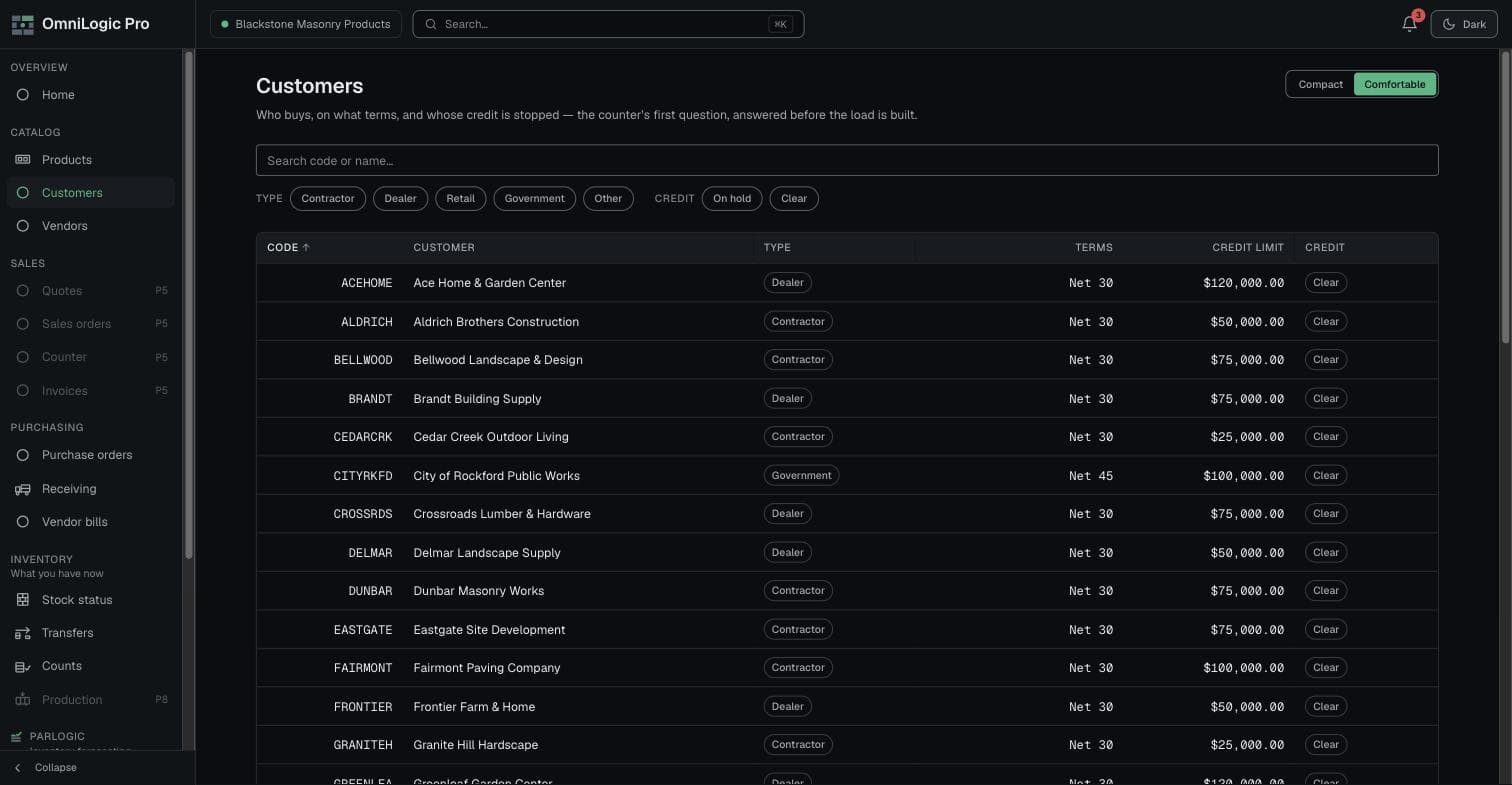Click the ParLogic chart icon
The image size is (1512, 785).
point(16,737)
